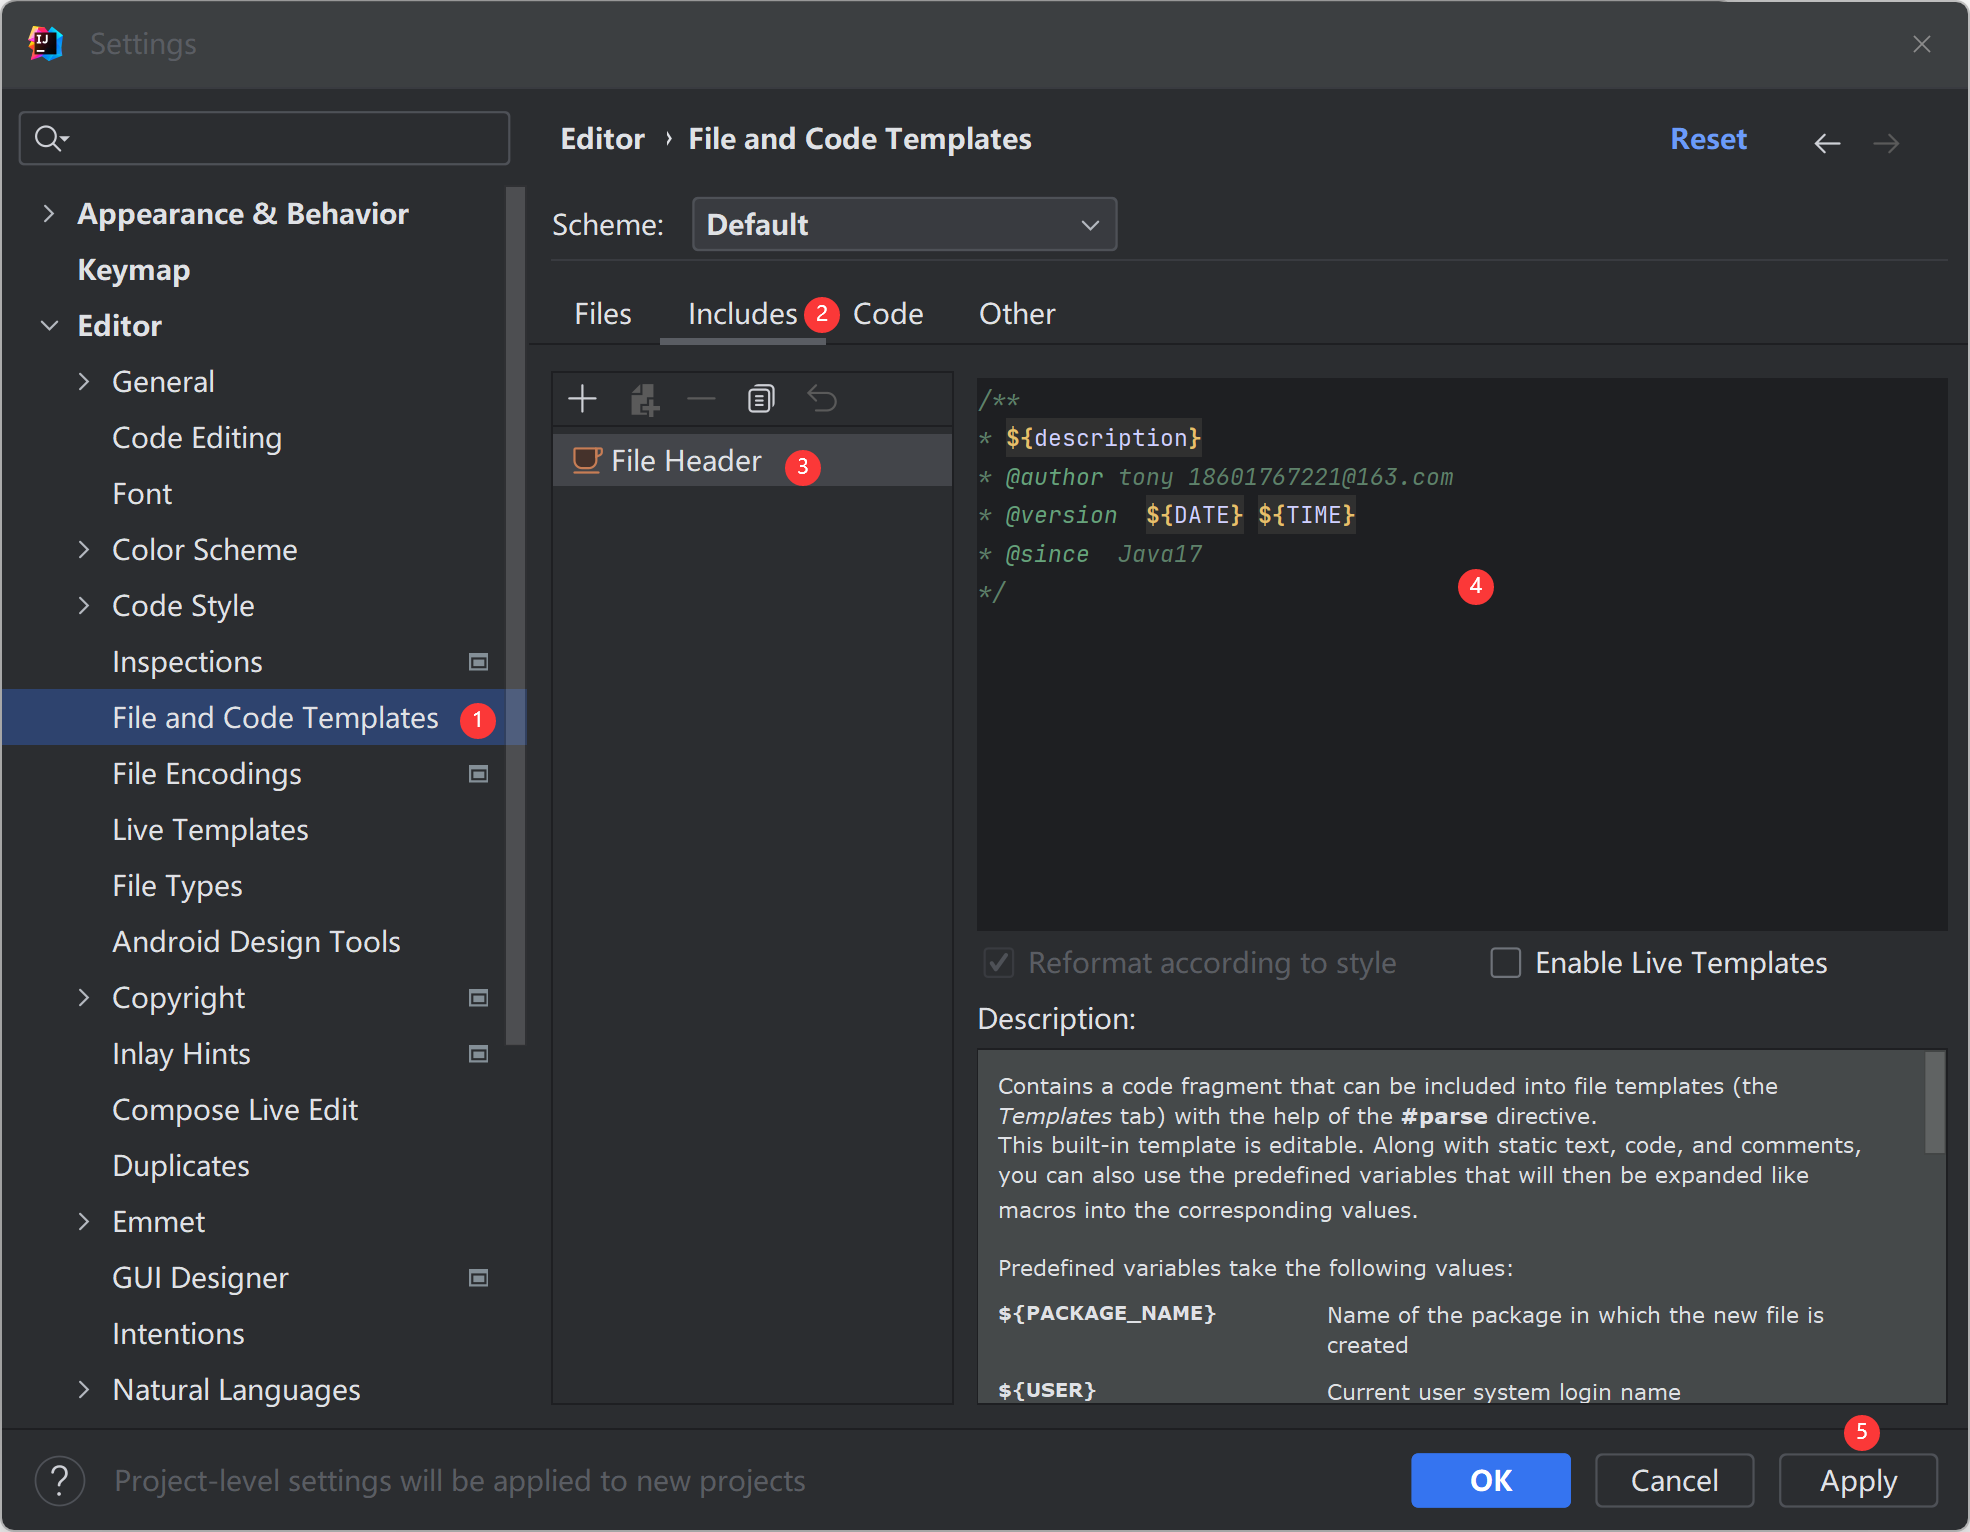Expand the Emmet node
The width and height of the screenshot is (1970, 1532).
click(x=84, y=1222)
